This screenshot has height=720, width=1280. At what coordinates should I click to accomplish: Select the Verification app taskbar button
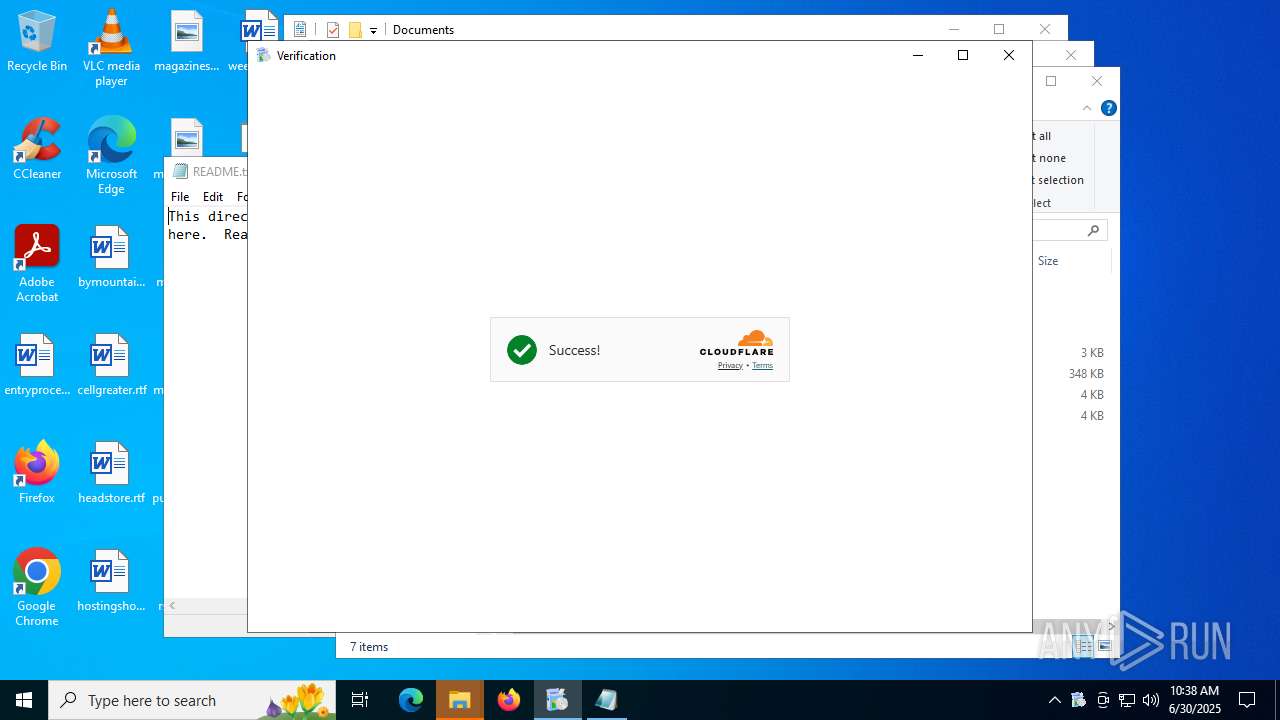tap(557, 700)
